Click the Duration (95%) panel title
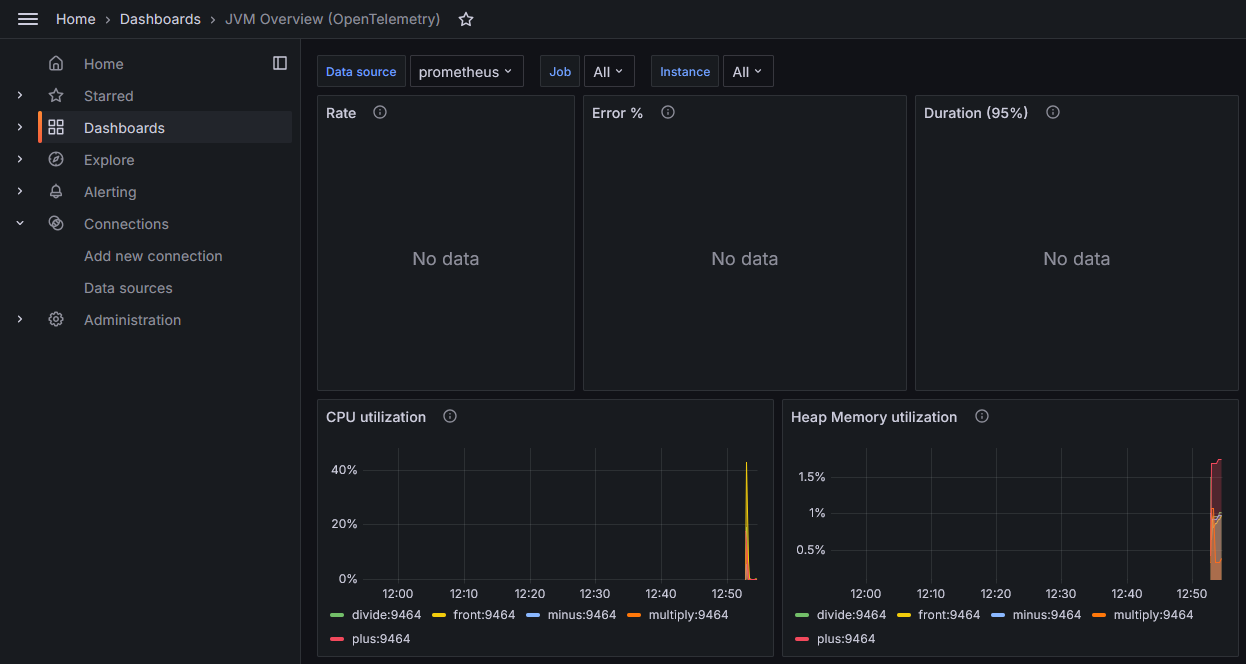This screenshot has height=664, width=1246. click(x=976, y=113)
